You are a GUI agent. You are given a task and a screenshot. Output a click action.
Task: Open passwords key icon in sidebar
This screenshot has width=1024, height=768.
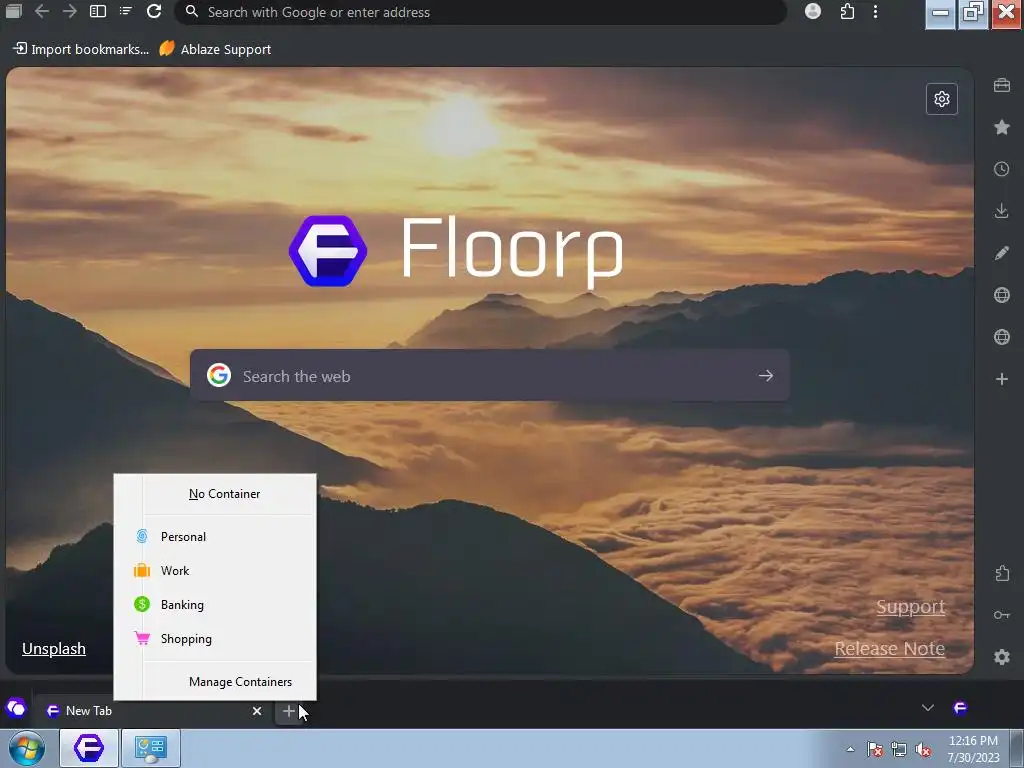[x=1002, y=615]
